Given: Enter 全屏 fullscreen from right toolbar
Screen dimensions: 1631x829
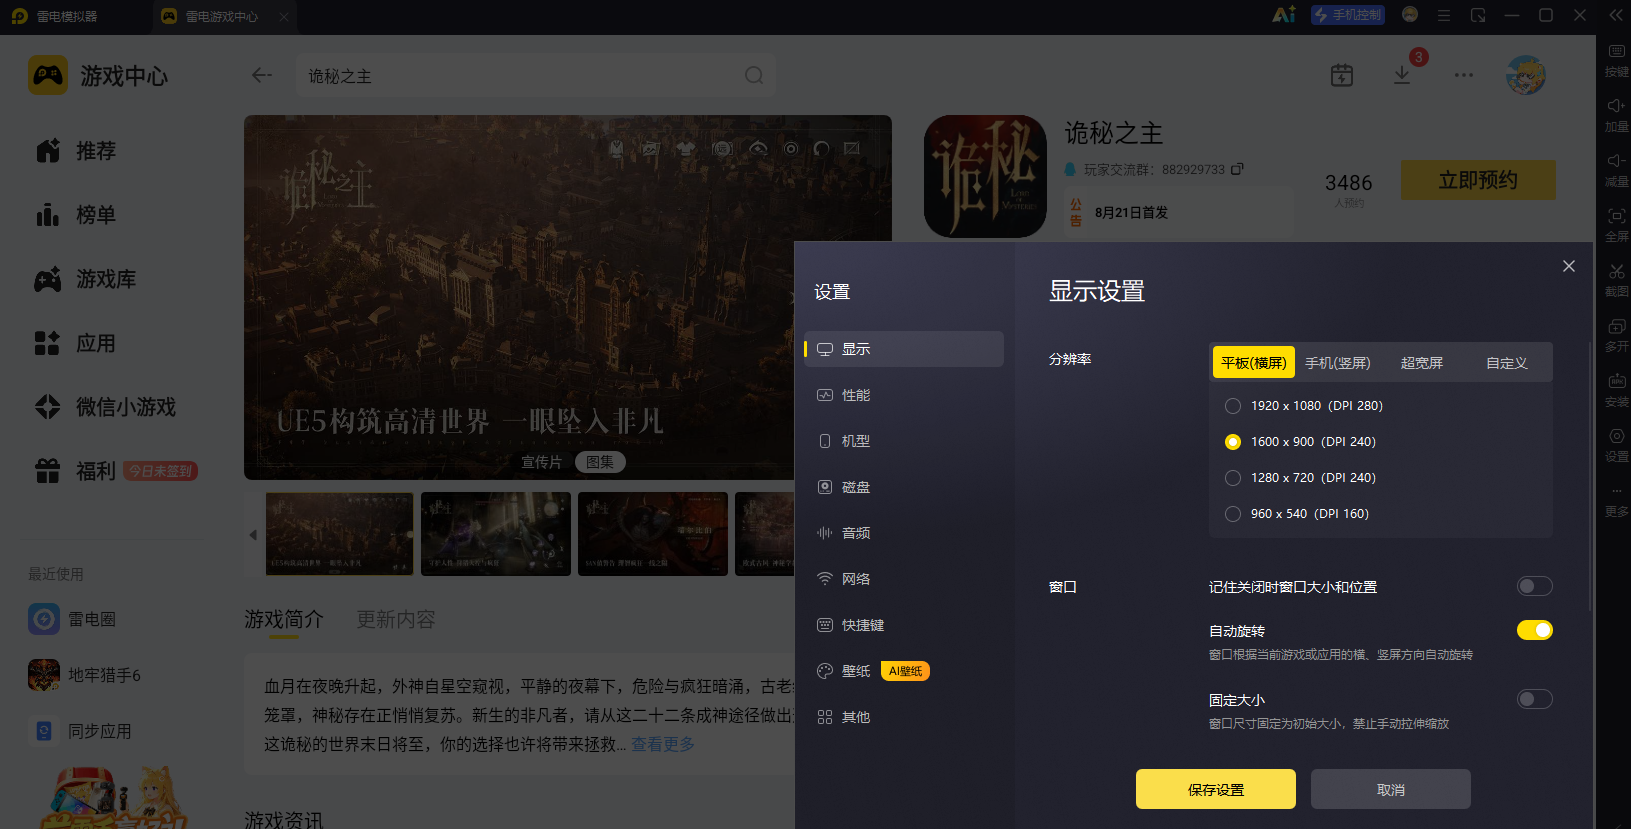Looking at the screenshot, I should coord(1616,225).
